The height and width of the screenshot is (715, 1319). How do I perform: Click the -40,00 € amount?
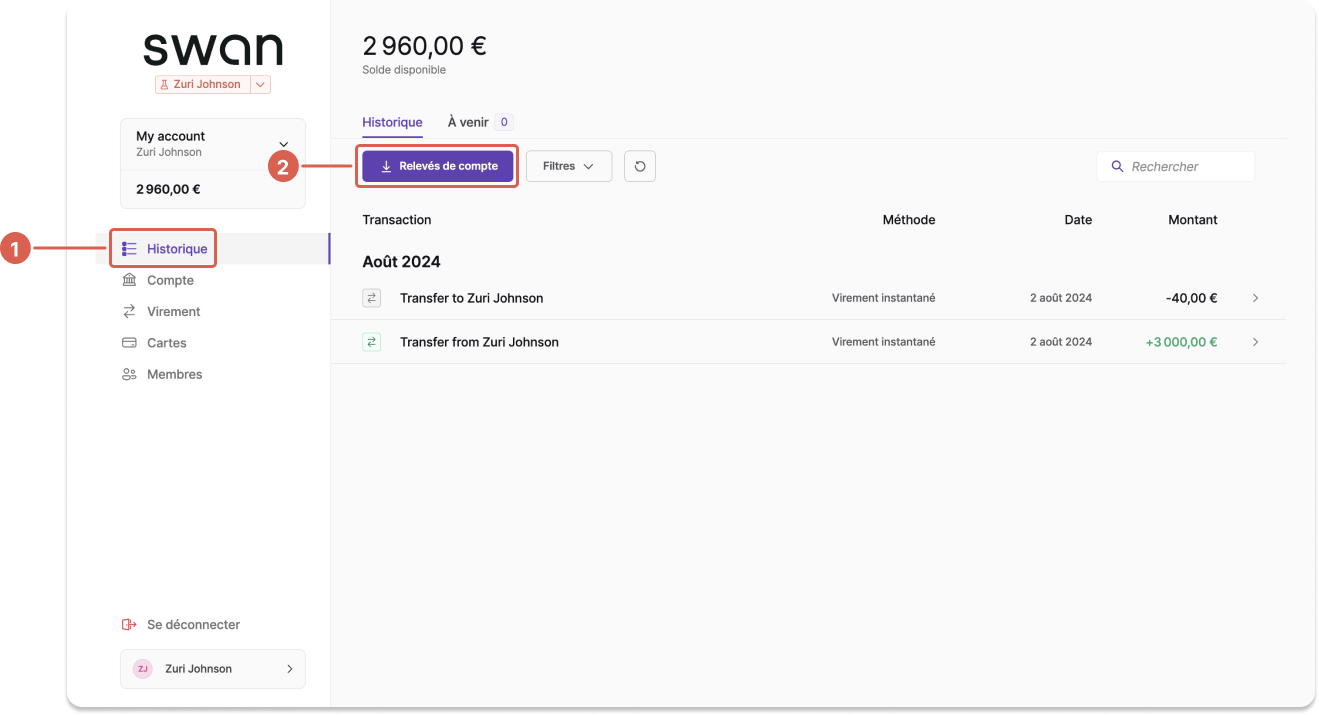1191,298
